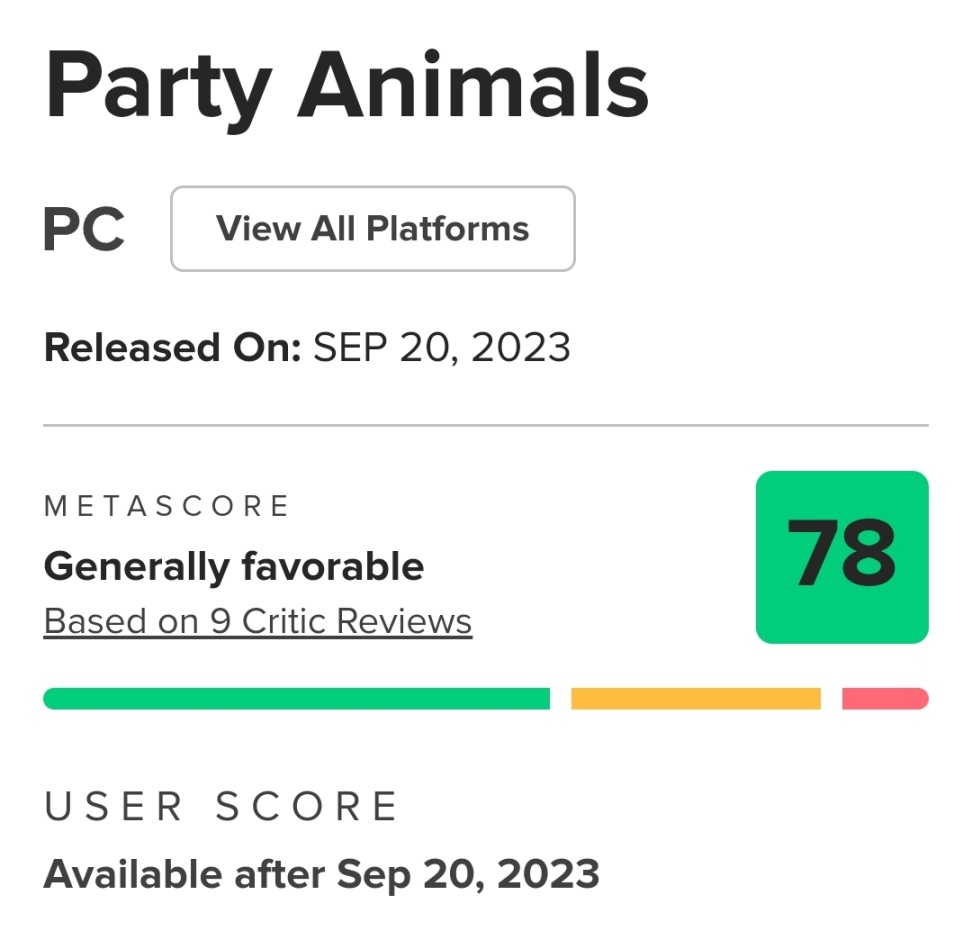This screenshot has height=931, width=972.
Task: Click the green 78 Metascore badge
Action: pos(842,557)
